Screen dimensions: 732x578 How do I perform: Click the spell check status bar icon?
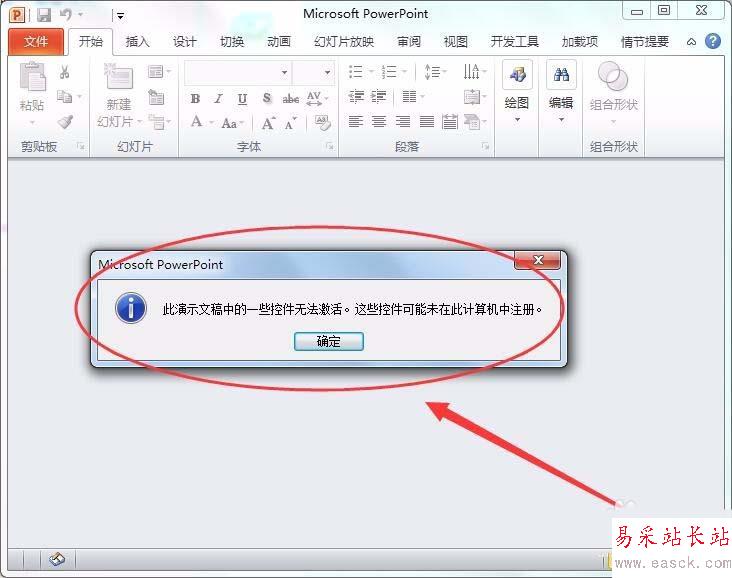point(57,559)
